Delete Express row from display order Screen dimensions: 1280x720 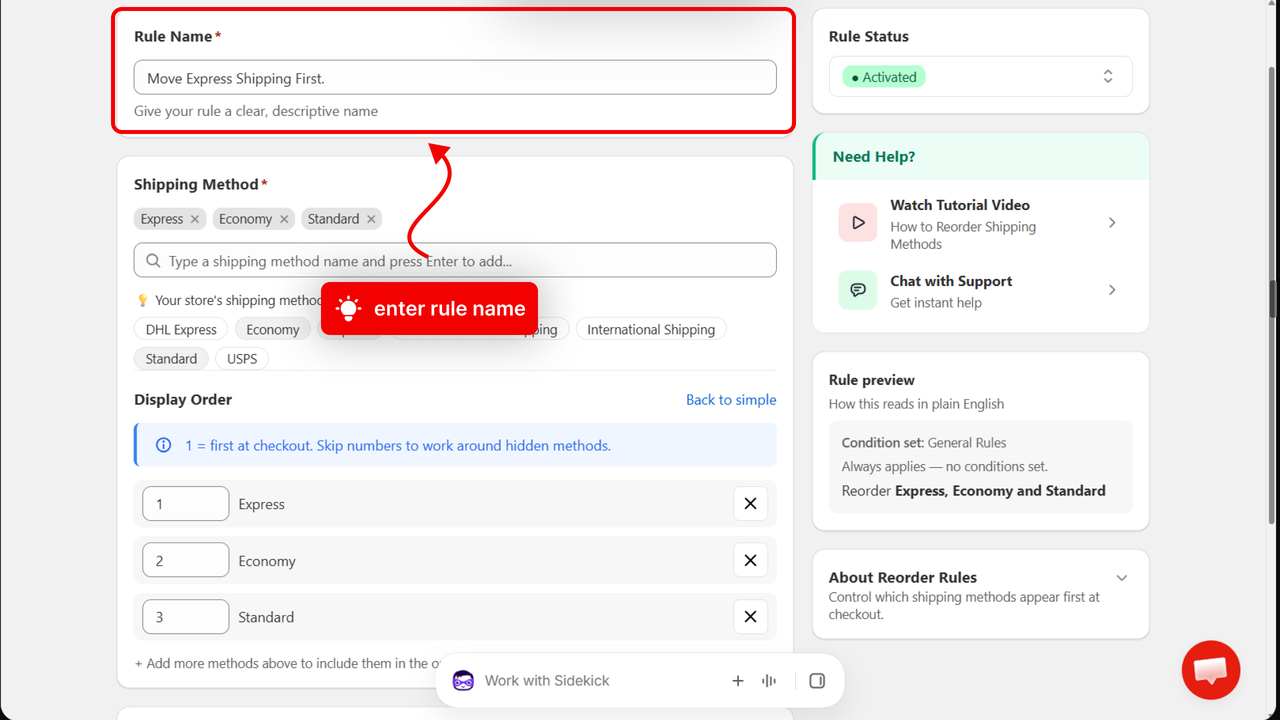coord(750,504)
